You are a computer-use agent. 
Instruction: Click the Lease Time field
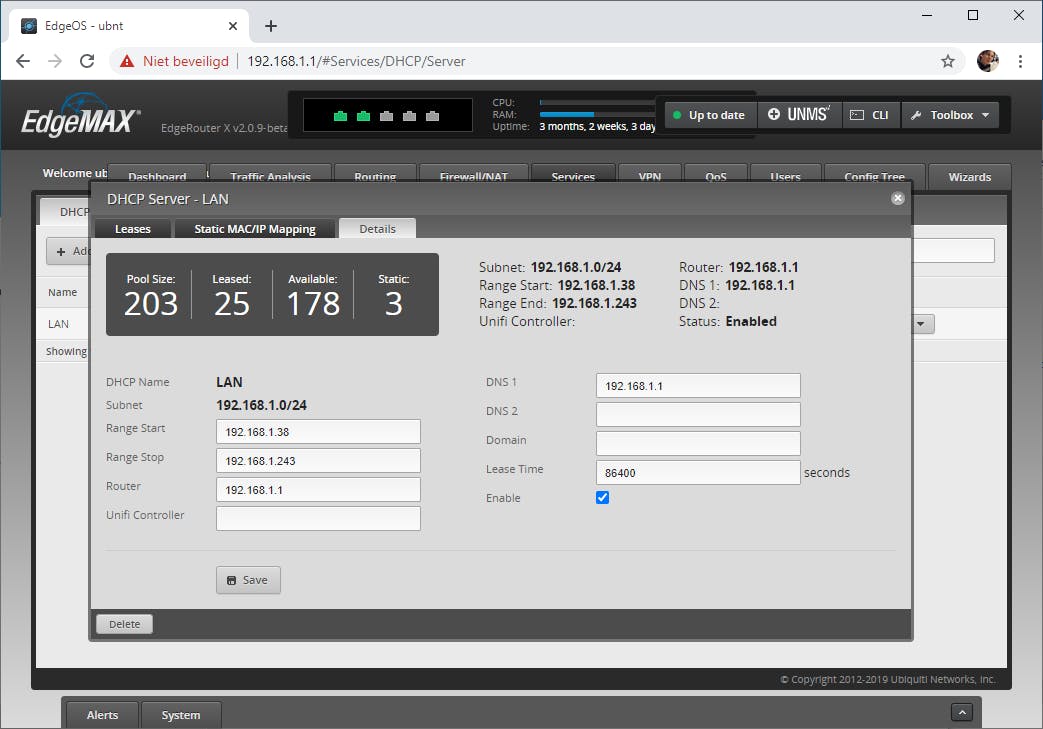697,473
